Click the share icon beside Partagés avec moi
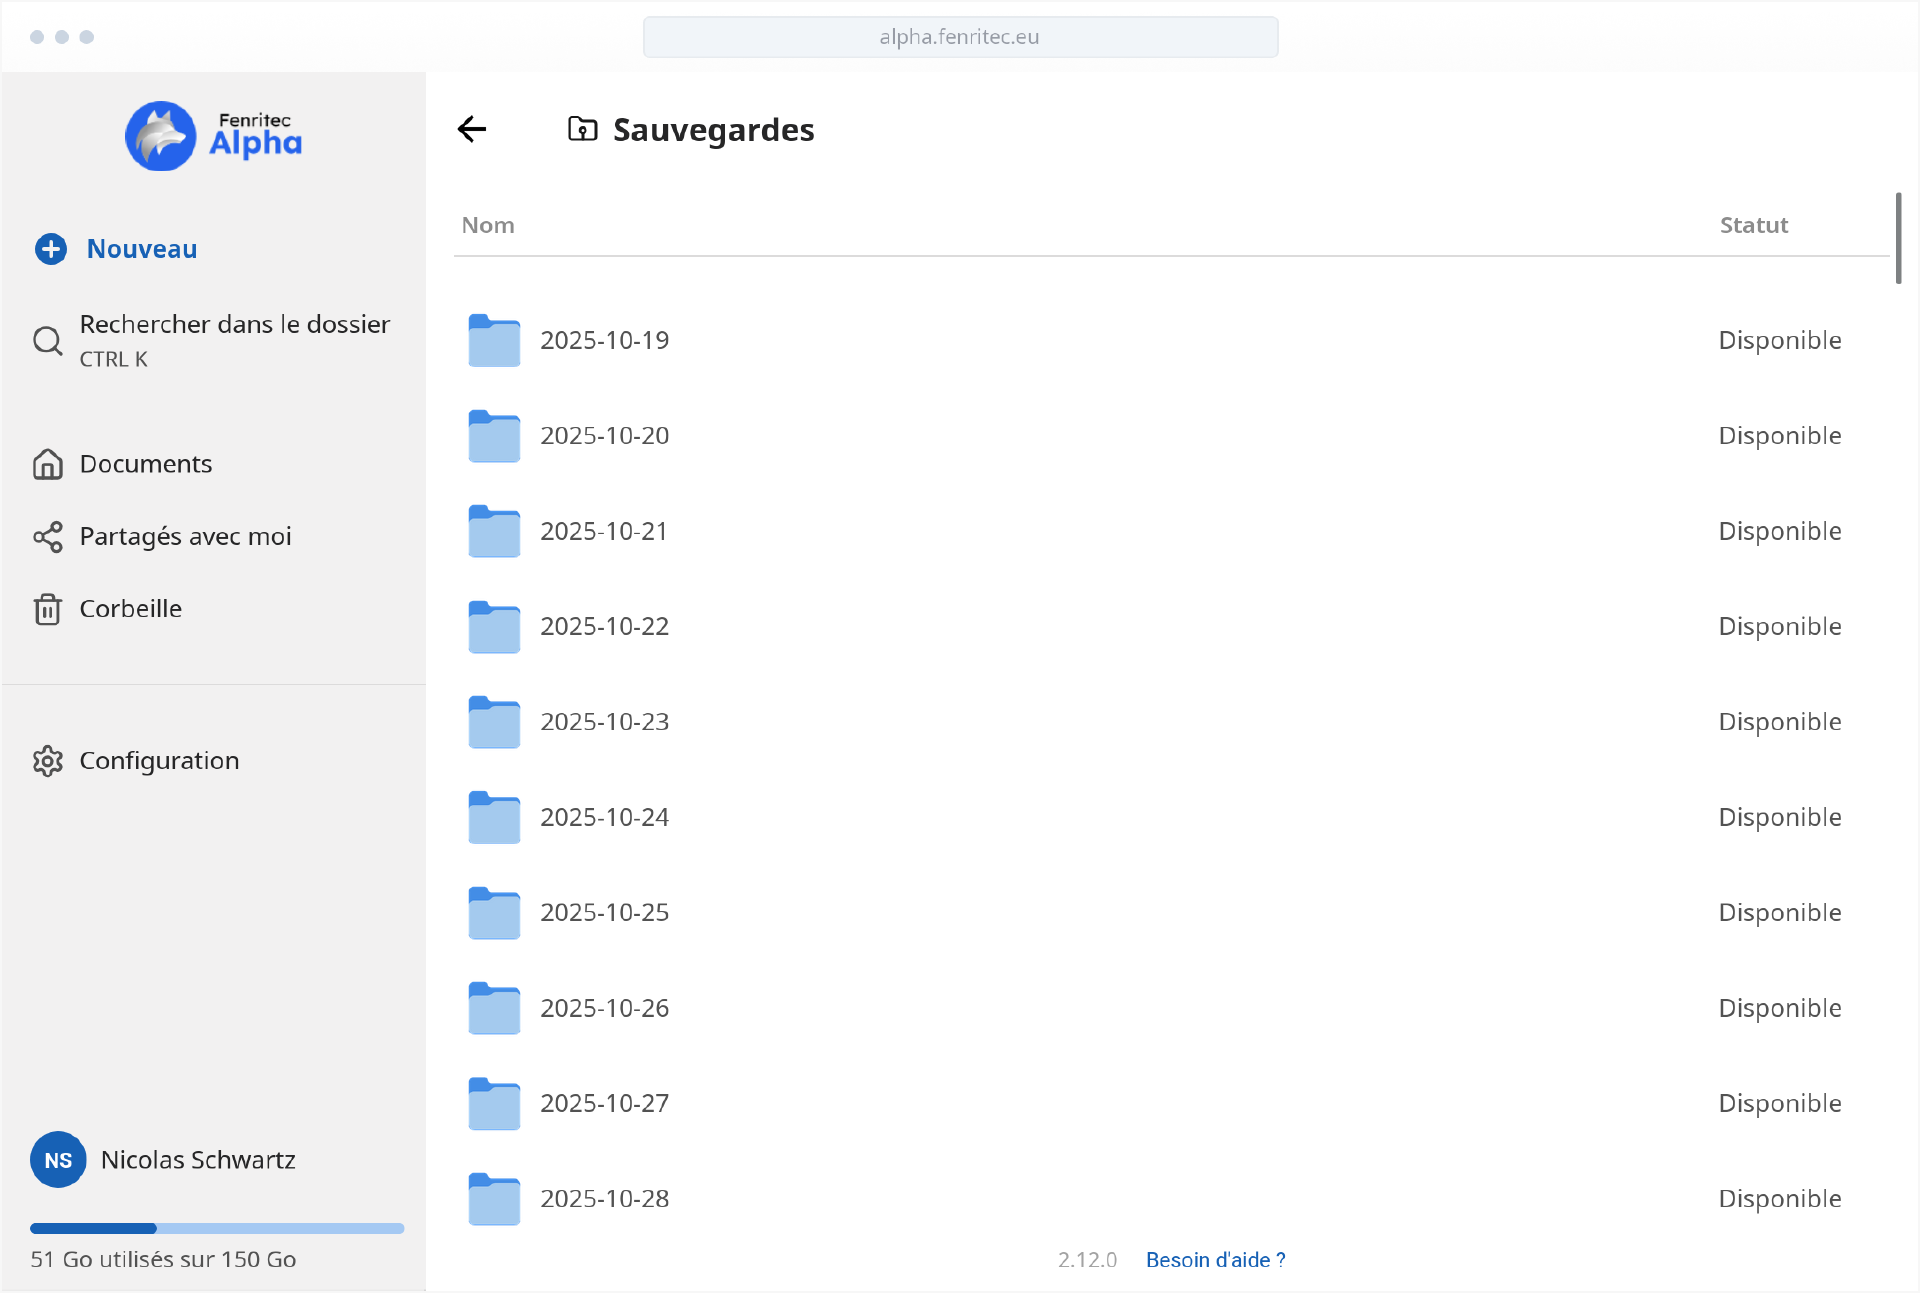The height and width of the screenshot is (1293, 1920). 48,537
